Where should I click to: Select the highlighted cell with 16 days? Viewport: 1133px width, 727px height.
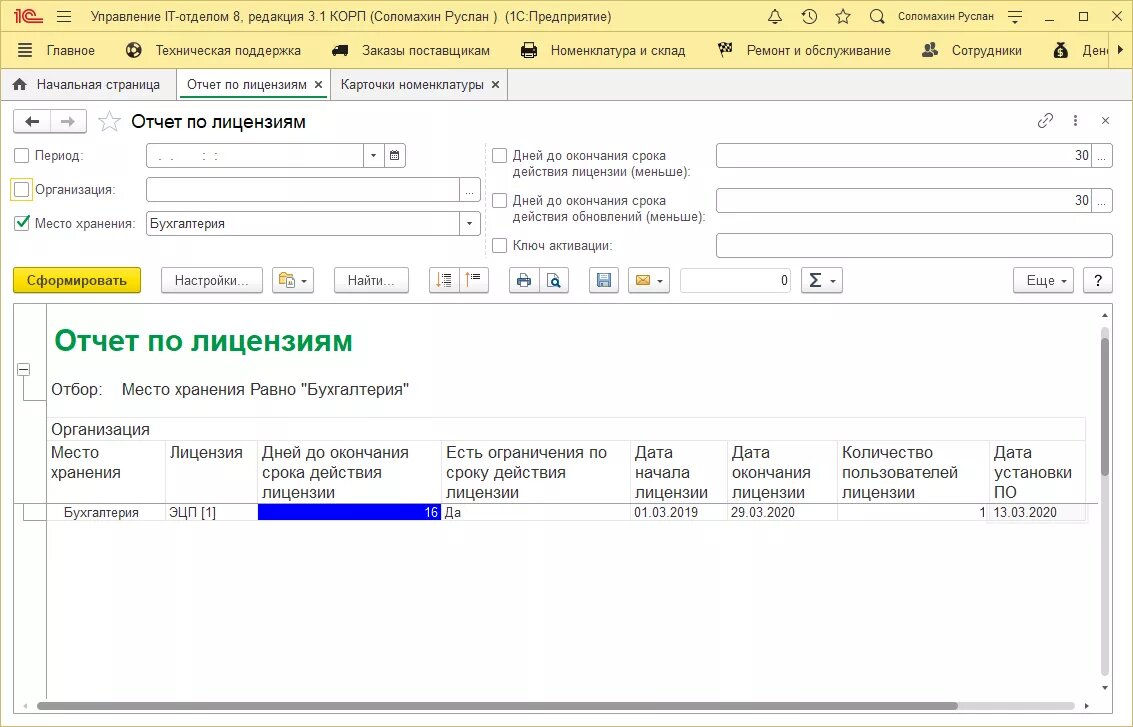point(349,512)
